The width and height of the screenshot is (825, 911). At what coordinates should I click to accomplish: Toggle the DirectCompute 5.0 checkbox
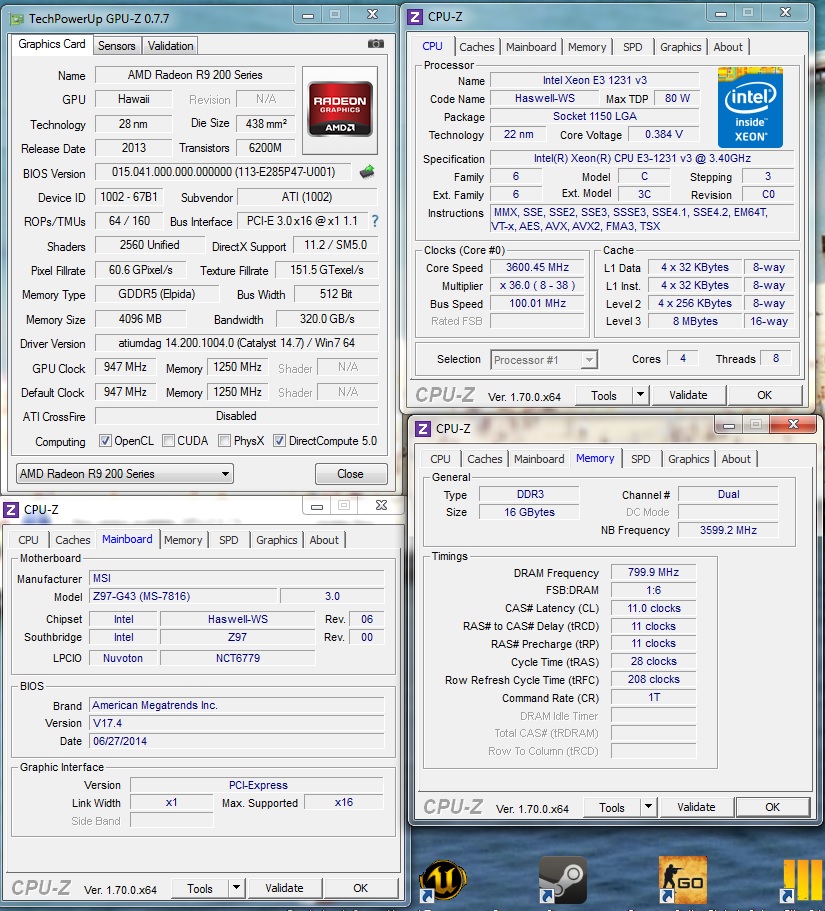[x=279, y=441]
